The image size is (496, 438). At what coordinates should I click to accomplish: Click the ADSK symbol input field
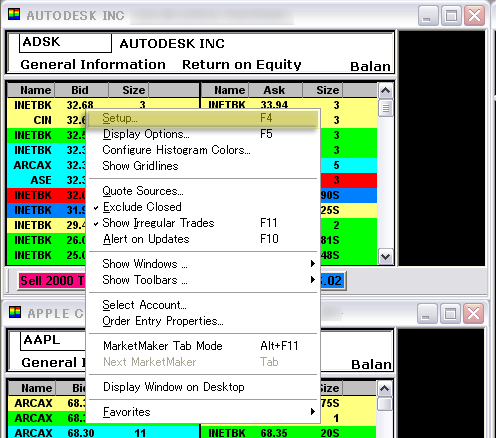65,43
